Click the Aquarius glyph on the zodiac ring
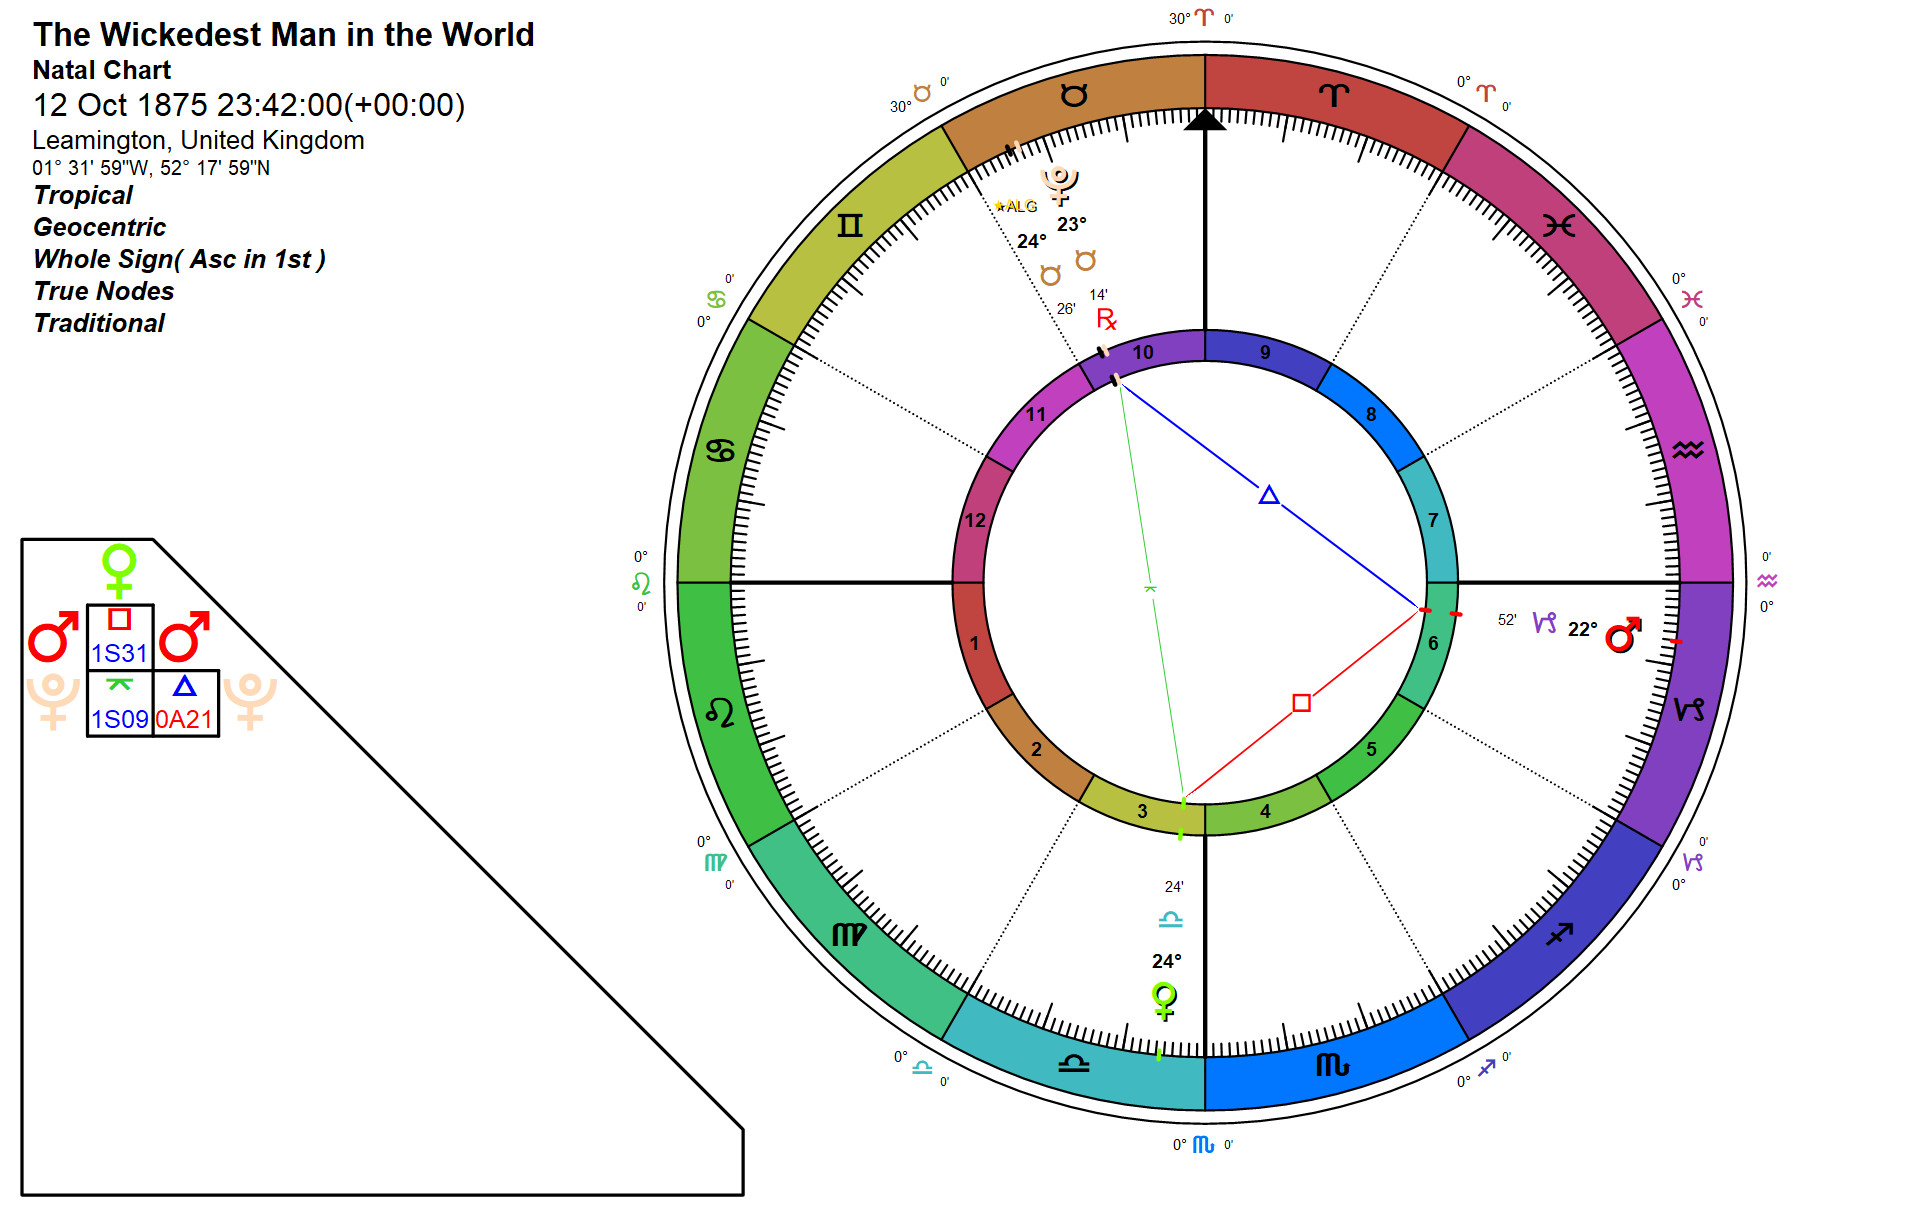1920x1228 pixels. tap(1688, 450)
